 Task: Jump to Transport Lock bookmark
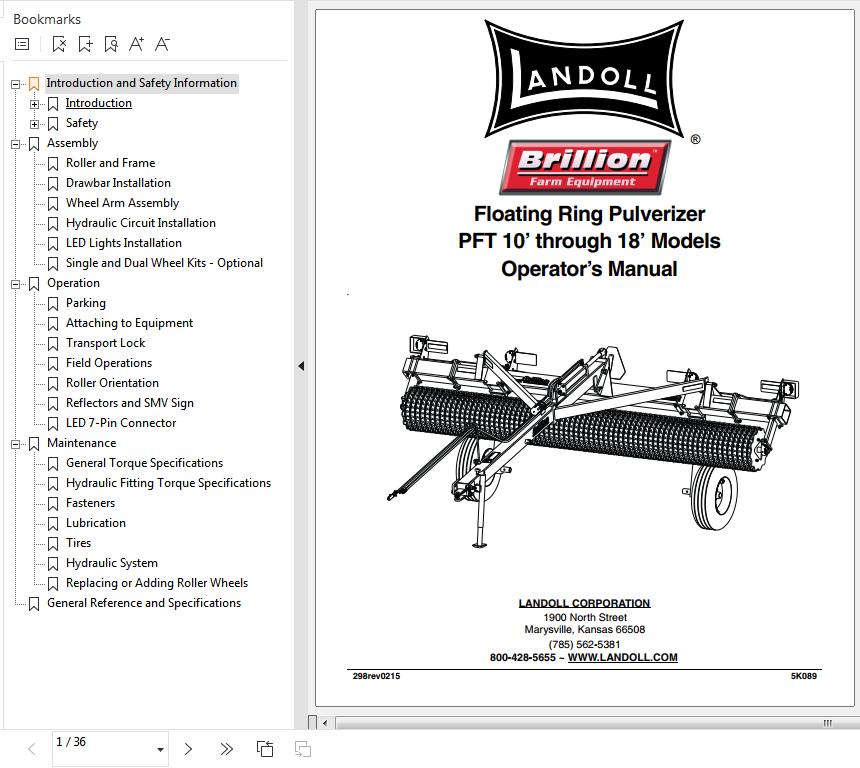(105, 343)
